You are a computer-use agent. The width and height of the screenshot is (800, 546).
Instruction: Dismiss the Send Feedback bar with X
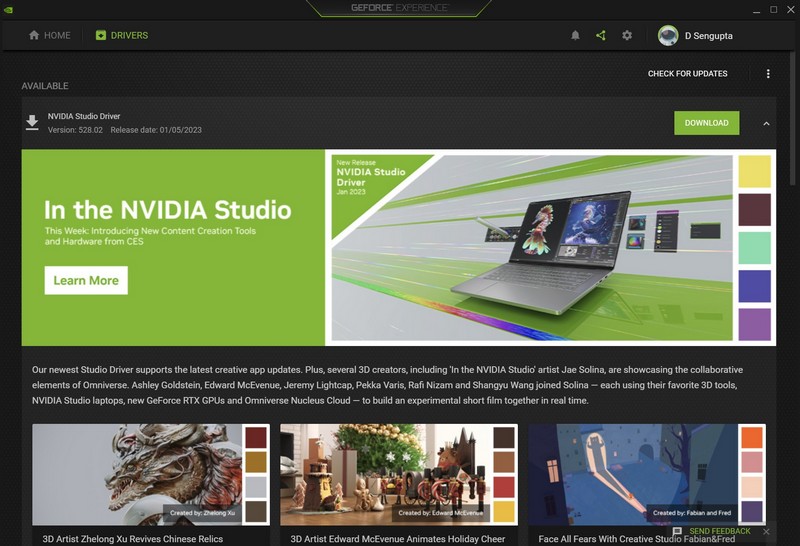click(x=766, y=532)
